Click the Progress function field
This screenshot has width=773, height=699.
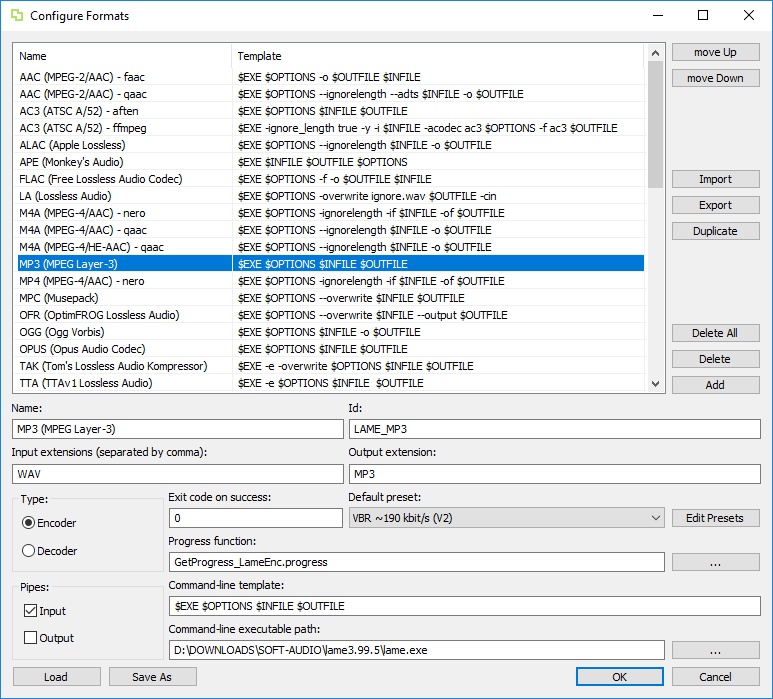tap(417, 562)
